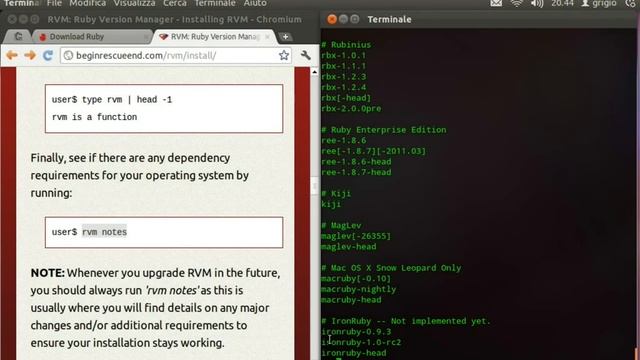Open the mail indicator icon
The width and height of the screenshot is (640, 360).
point(496,4)
